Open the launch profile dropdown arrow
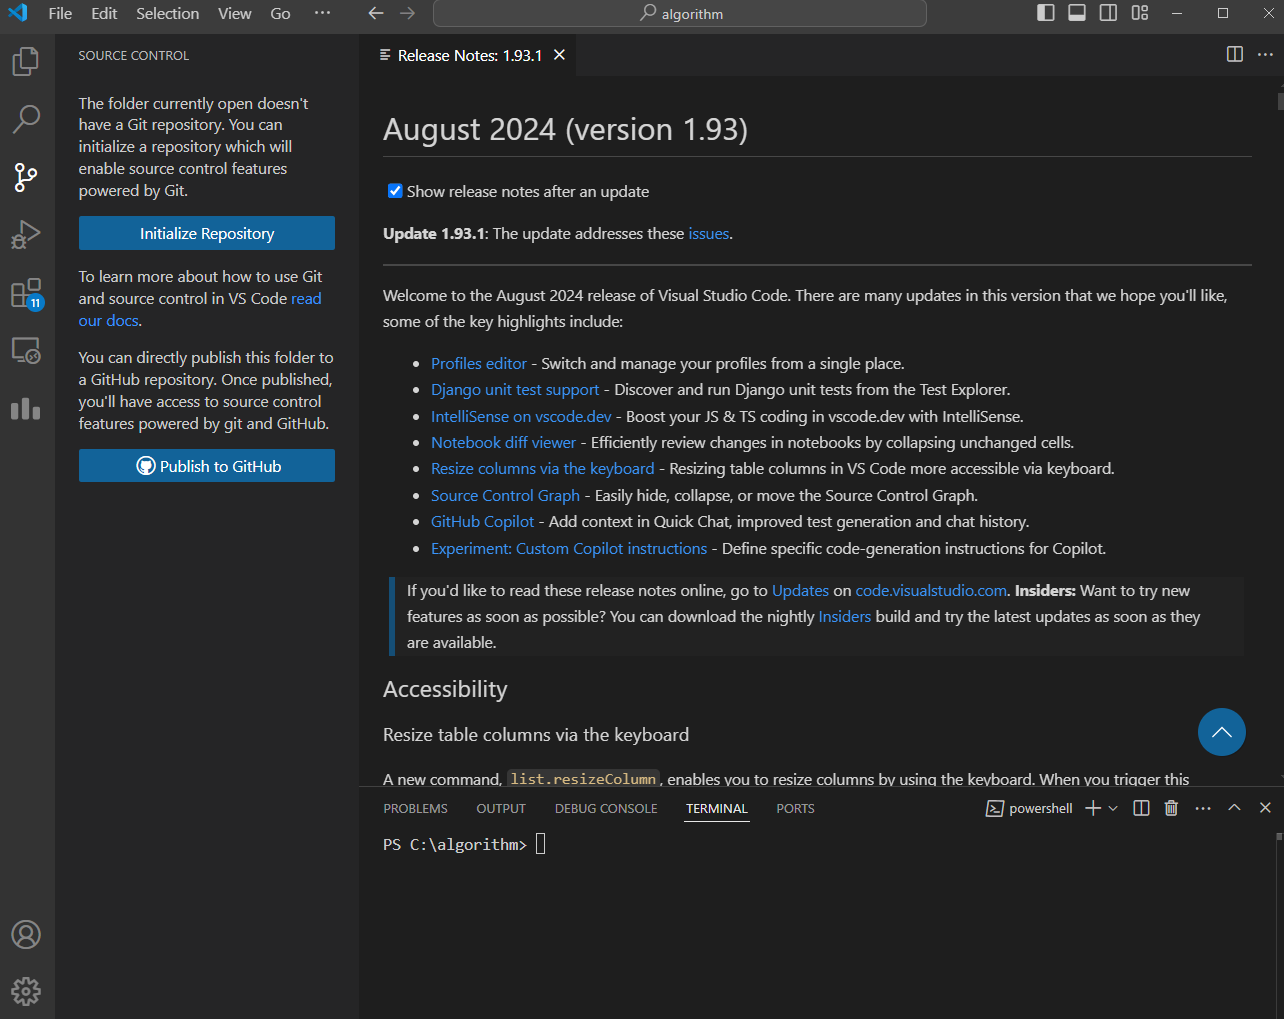The image size is (1284, 1019). [x=1113, y=808]
